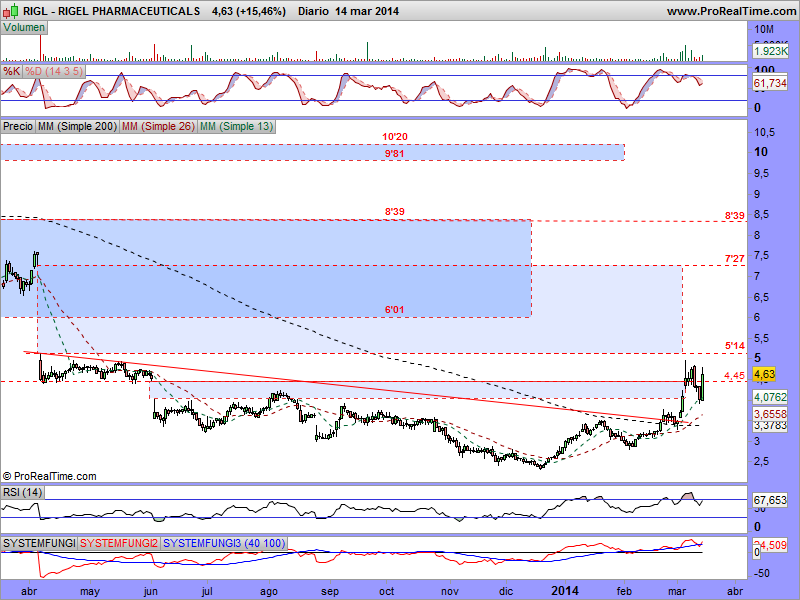Click the dic label on the time axis
The image size is (800, 600).
coord(506,591)
